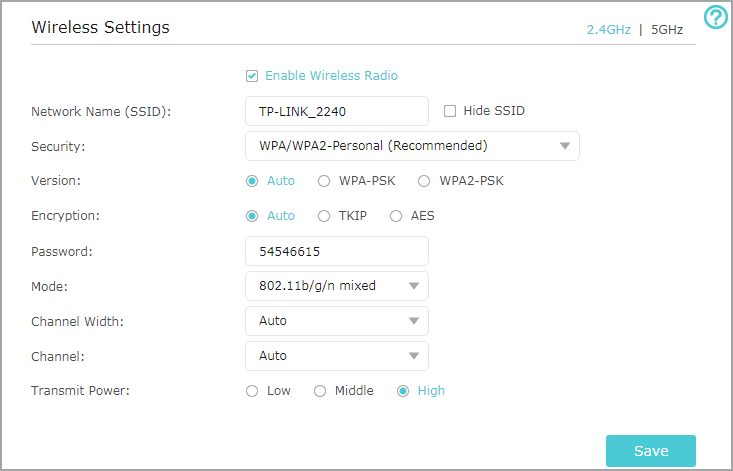The width and height of the screenshot is (733, 471).
Task: Switch to the 2.4GHz tab
Action: coord(608,30)
